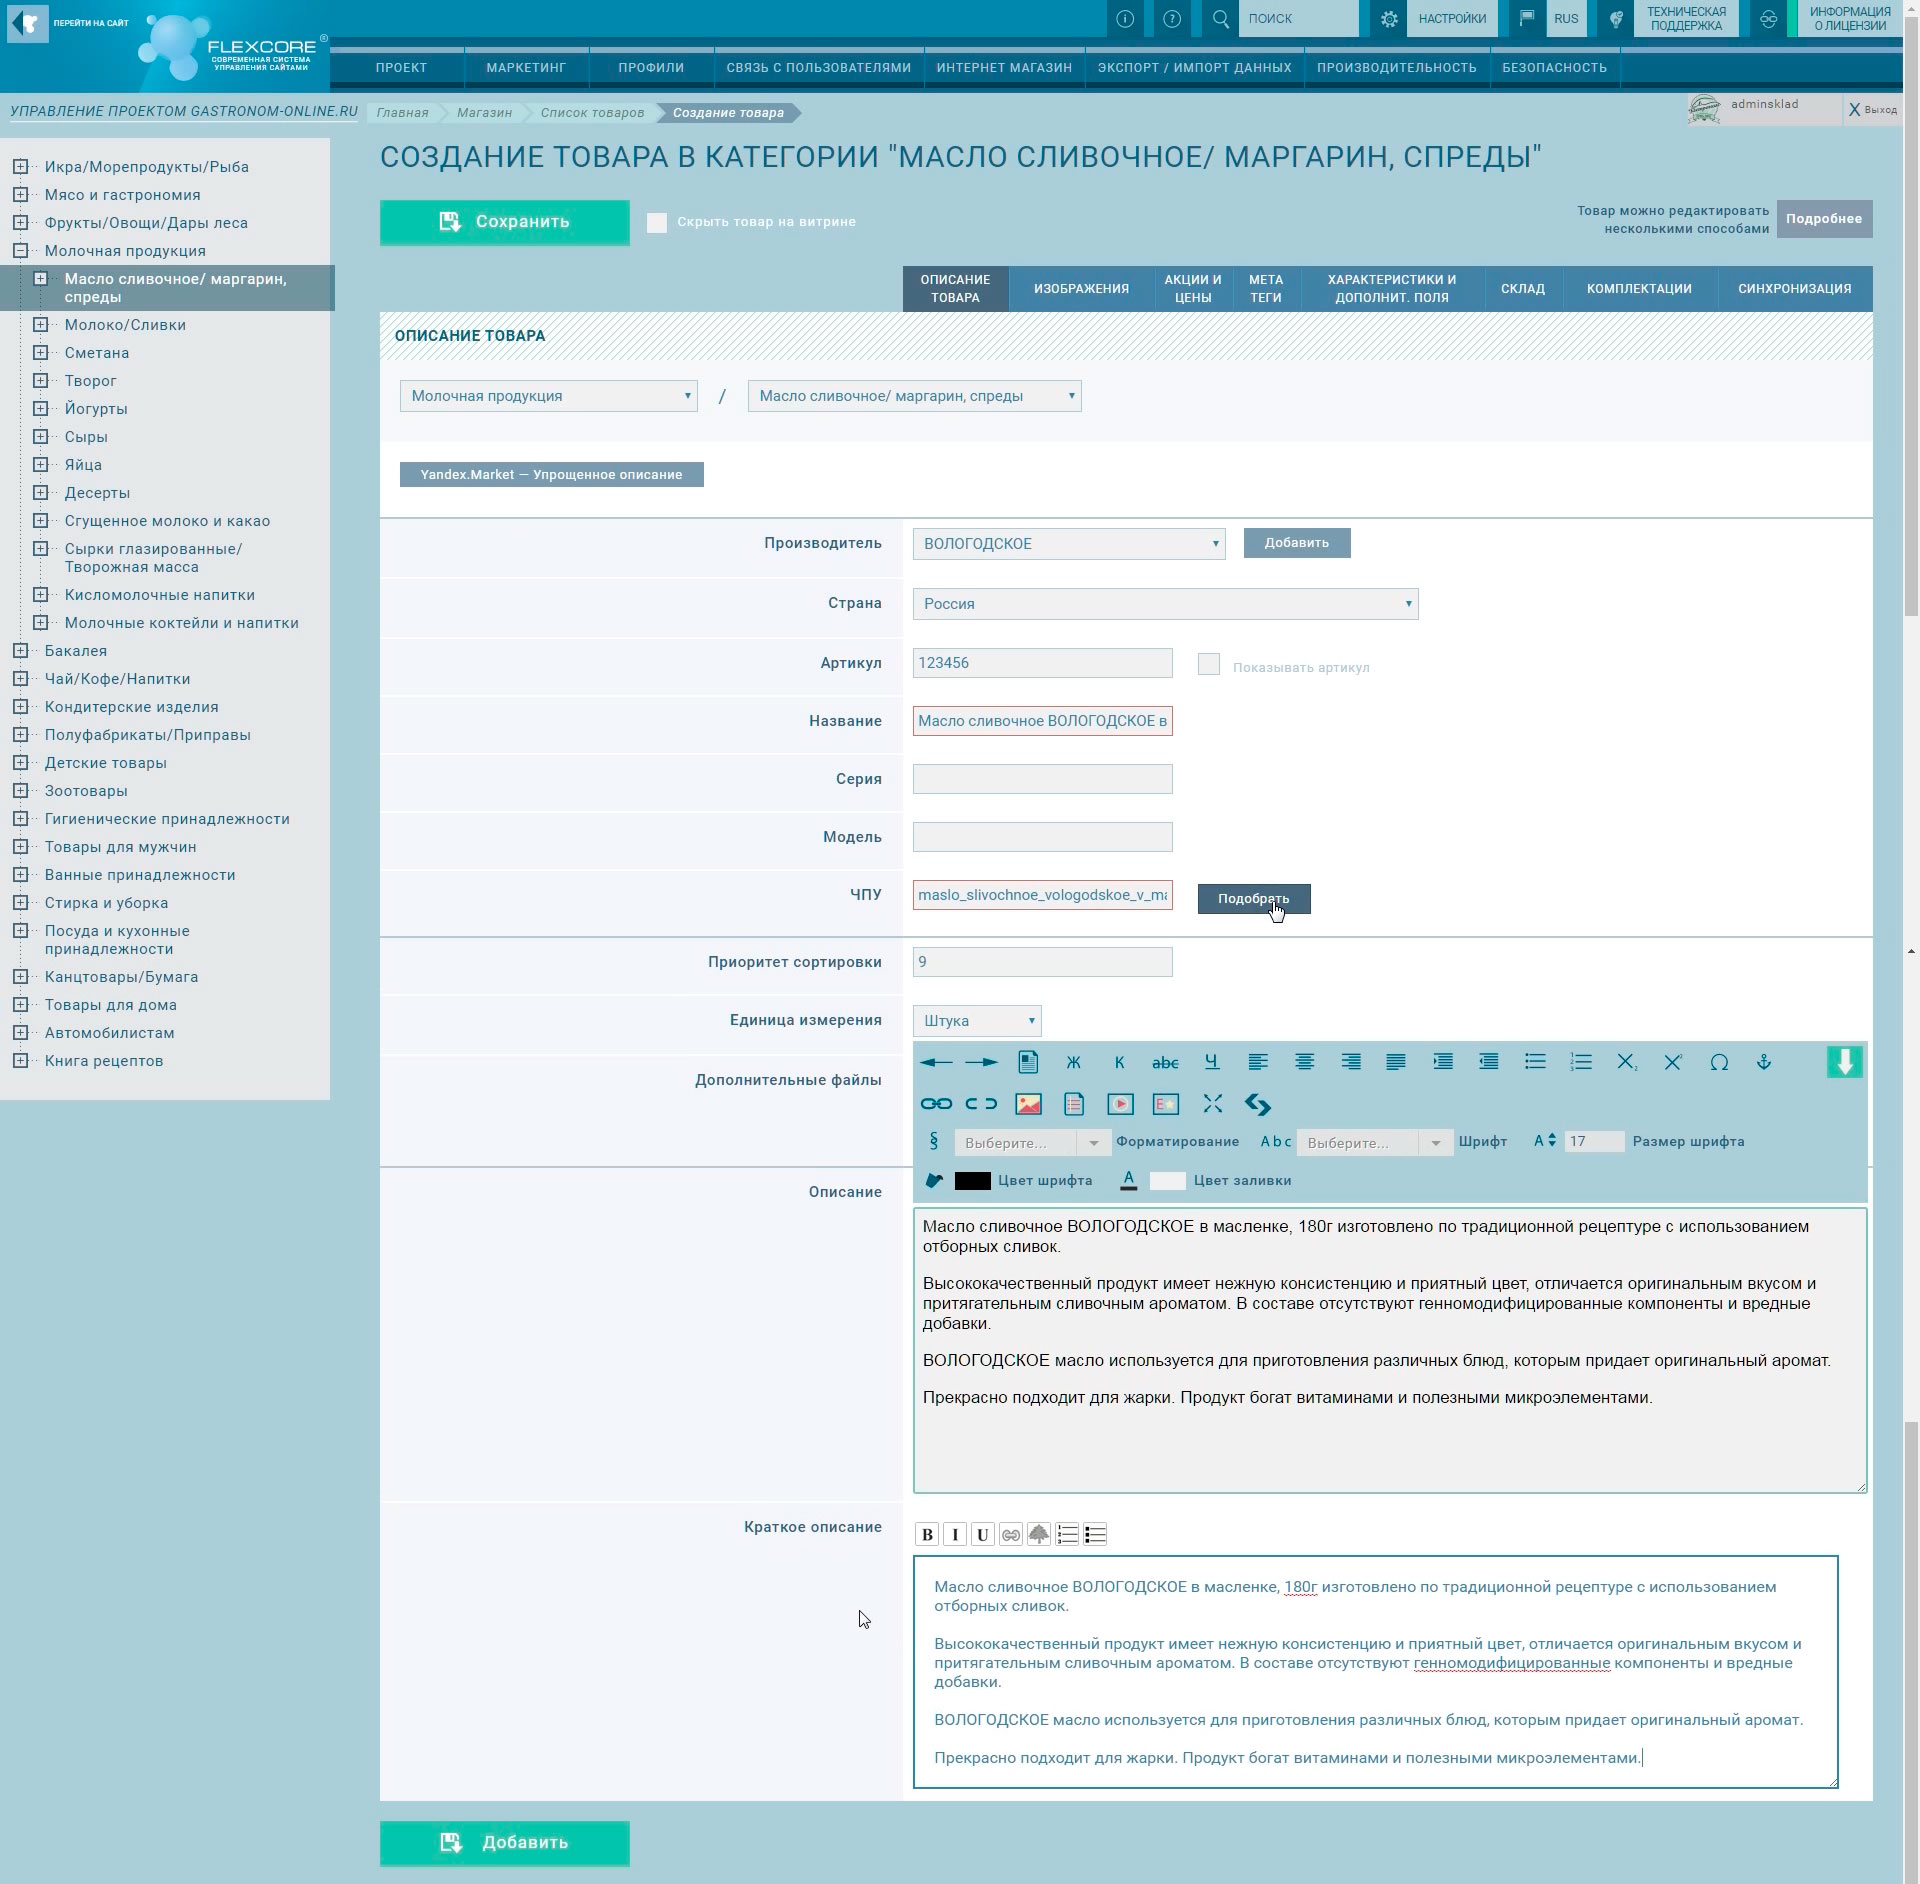Align text left in description editor
Screen dimensions: 1920x1884
(x=1258, y=1062)
